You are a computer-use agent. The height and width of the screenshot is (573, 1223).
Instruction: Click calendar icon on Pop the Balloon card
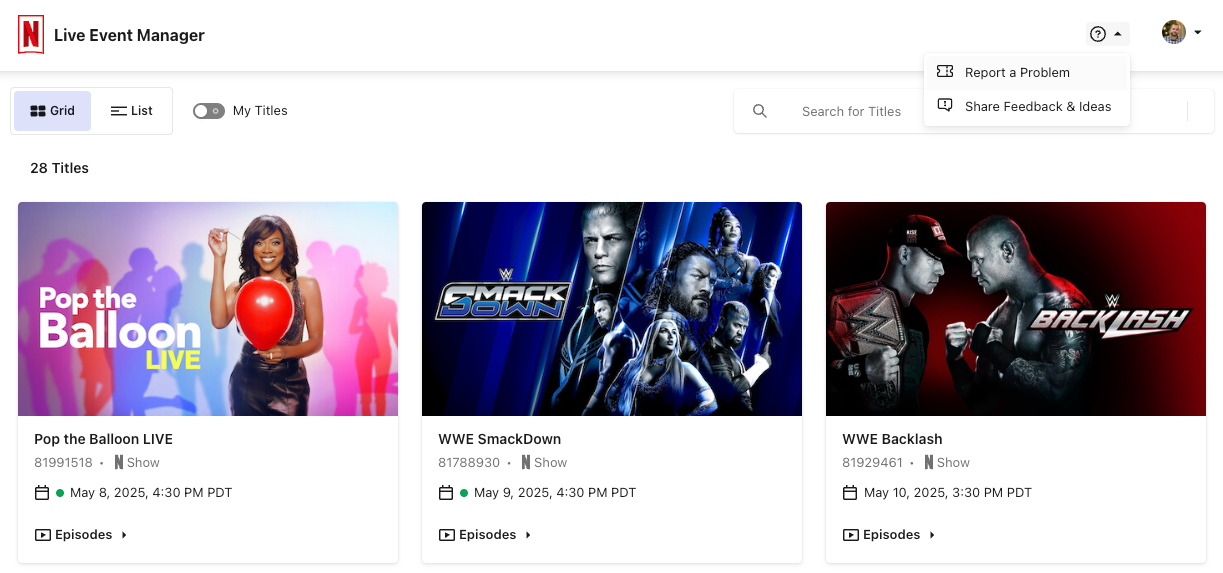point(42,493)
